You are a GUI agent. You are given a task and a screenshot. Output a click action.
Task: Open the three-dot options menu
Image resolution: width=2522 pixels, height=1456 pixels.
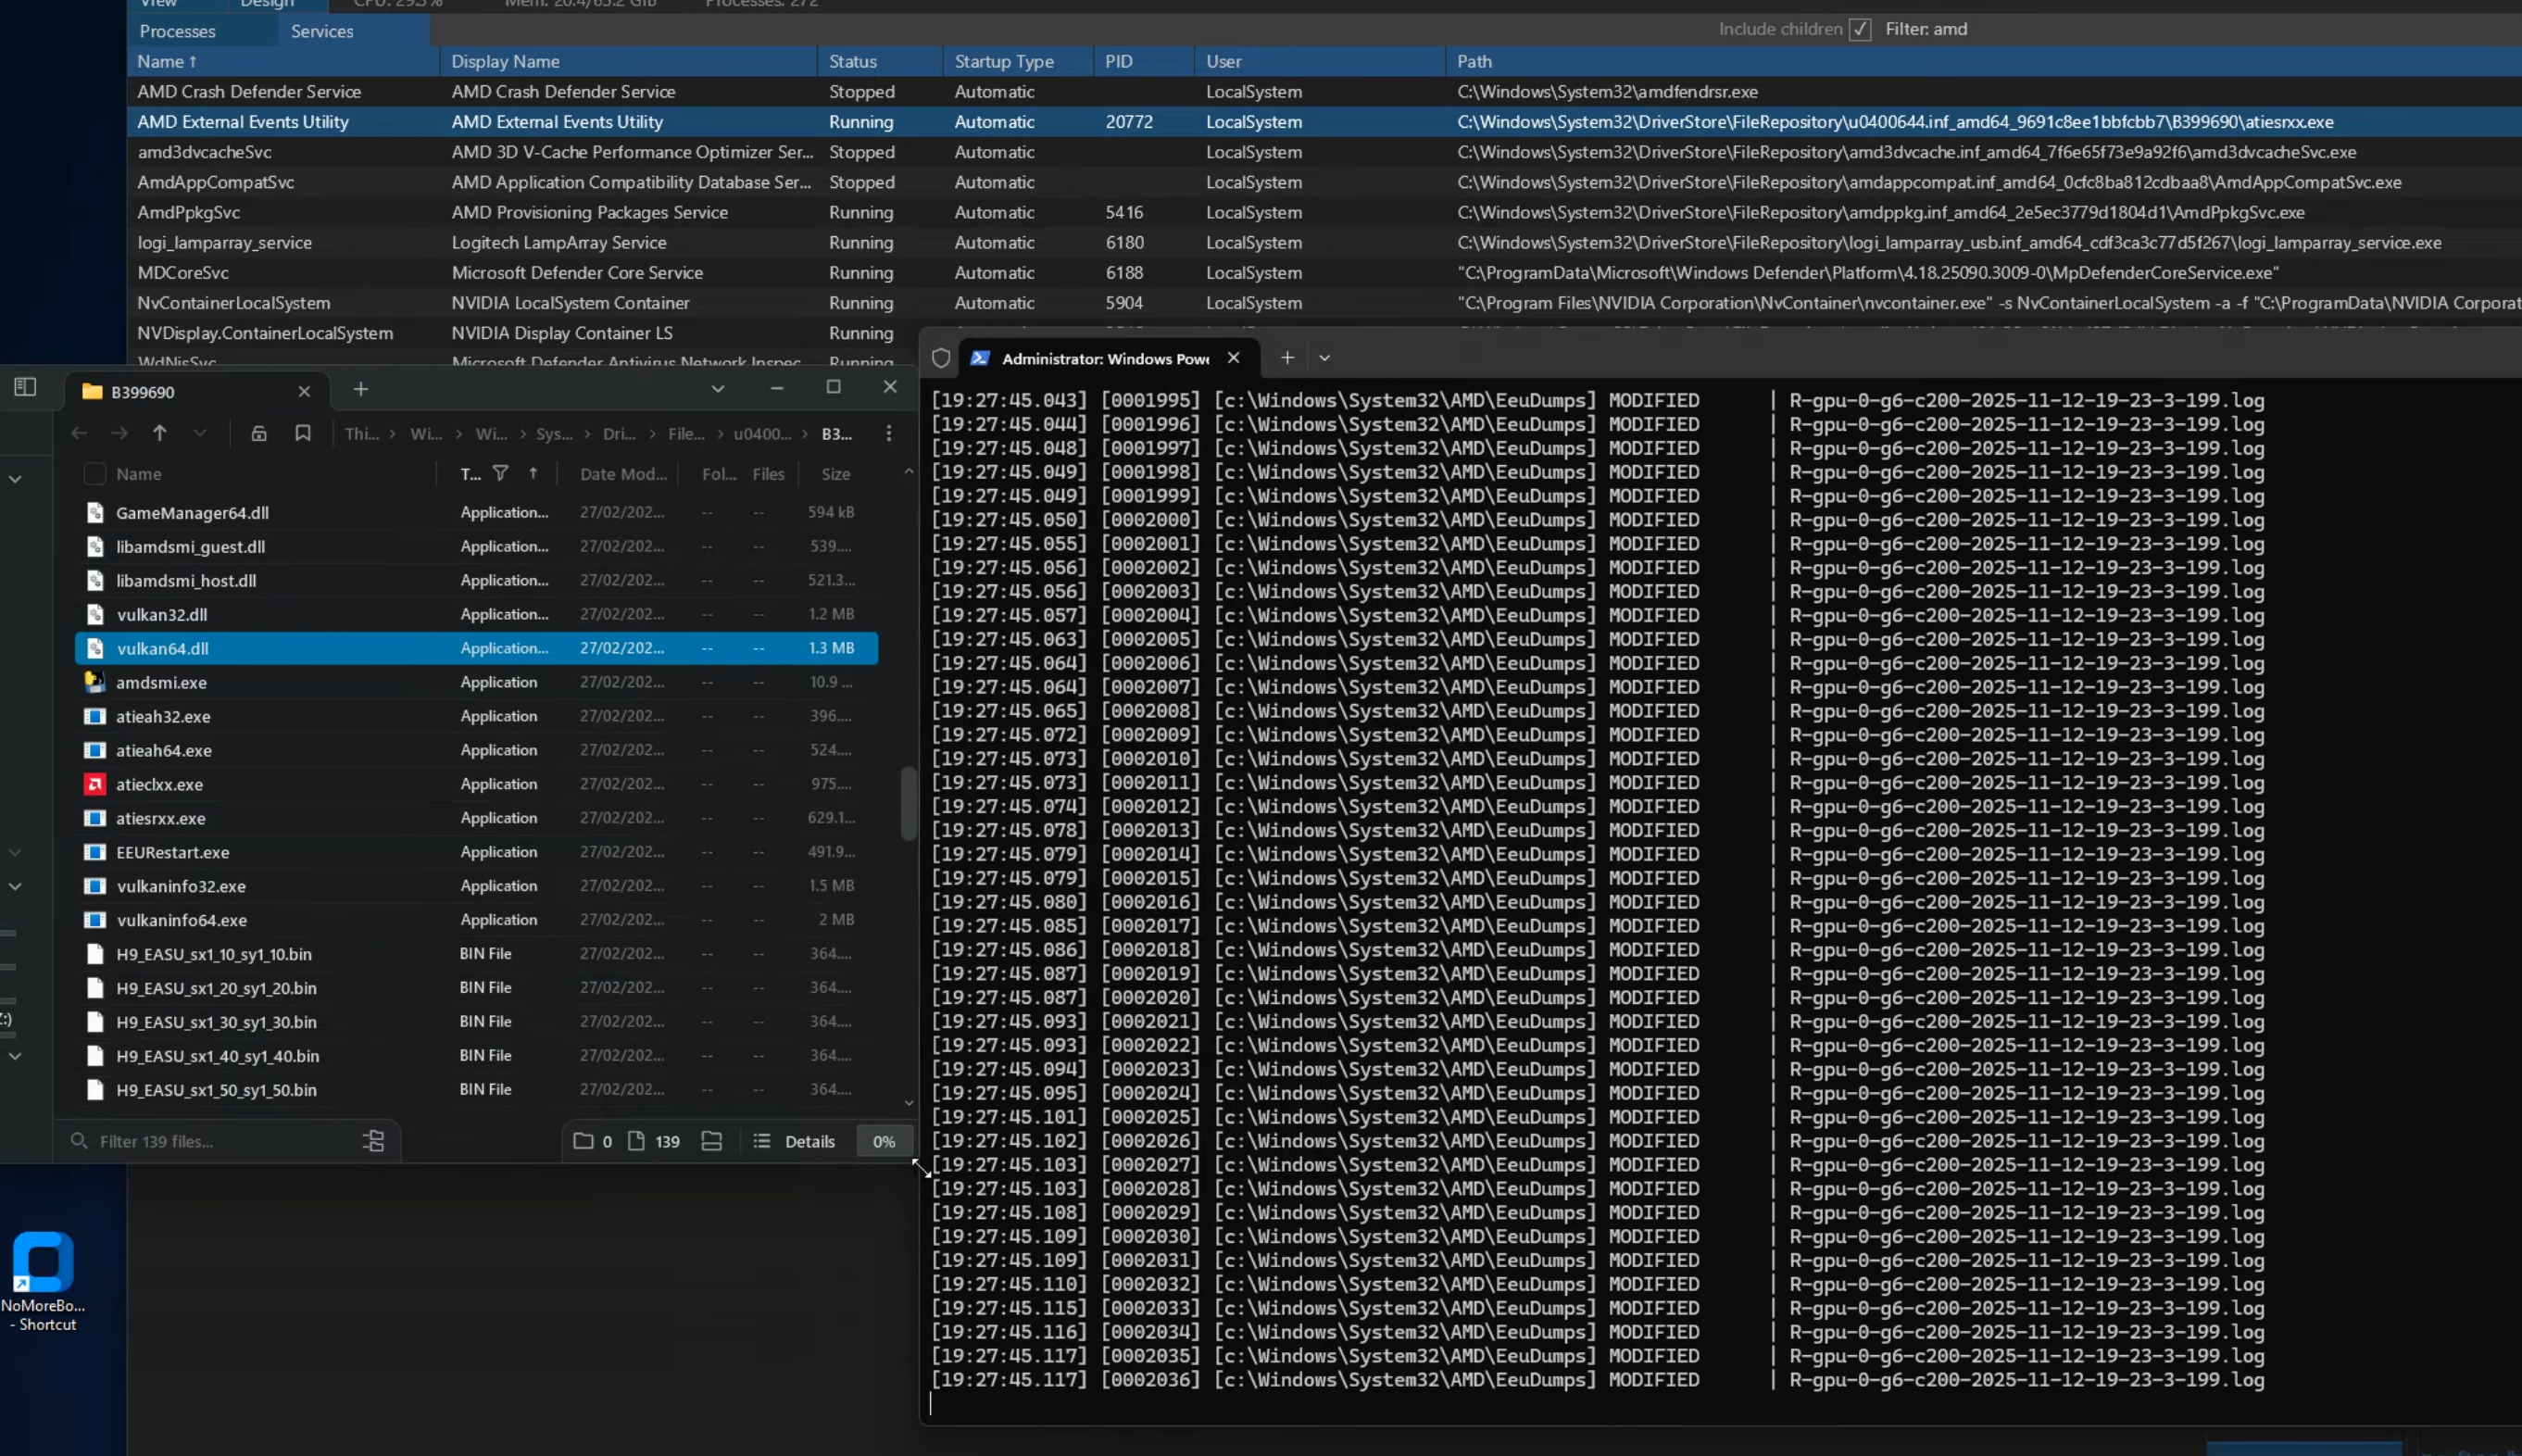point(888,433)
